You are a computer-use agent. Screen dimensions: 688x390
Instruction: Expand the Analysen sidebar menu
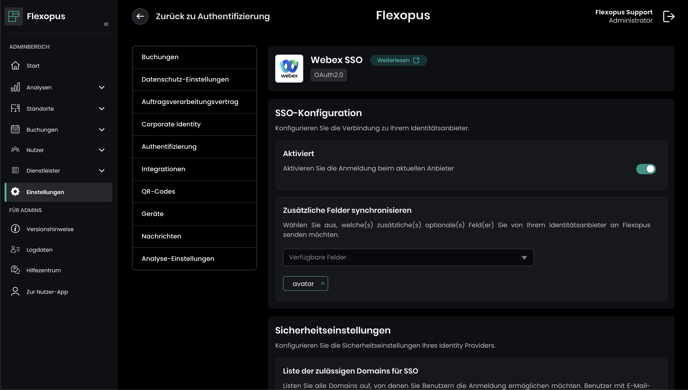coord(102,87)
